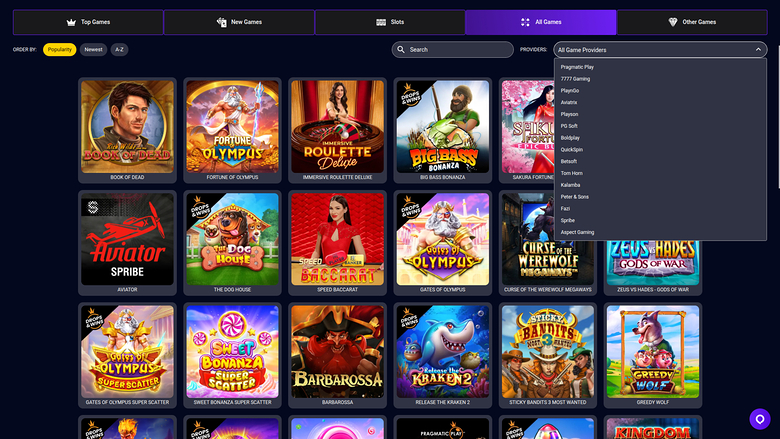Viewport: 780px width, 439px height.
Task: Launch the Book of Dead game
Action: pyautogui.click(x=127, y=130)
